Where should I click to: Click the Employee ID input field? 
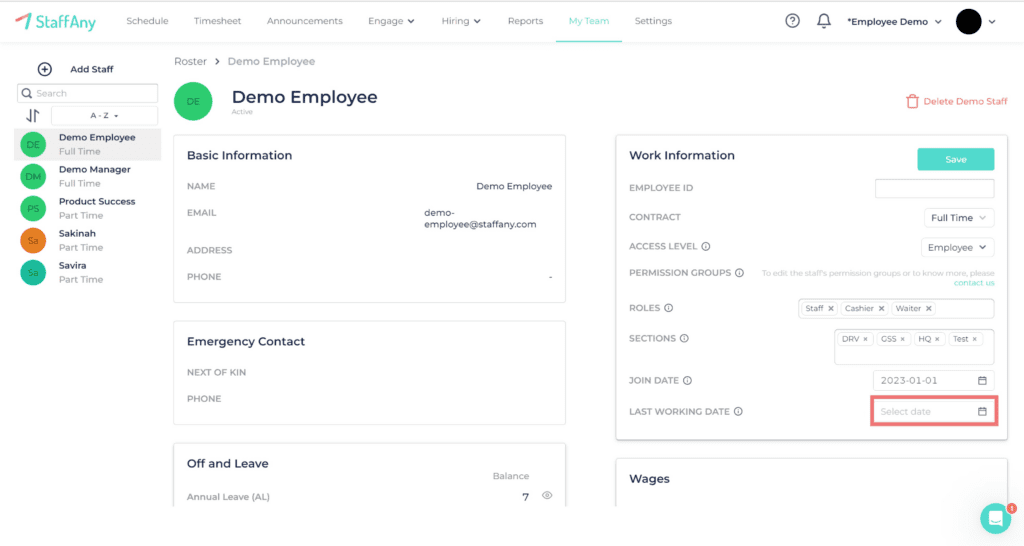[935, 188]
